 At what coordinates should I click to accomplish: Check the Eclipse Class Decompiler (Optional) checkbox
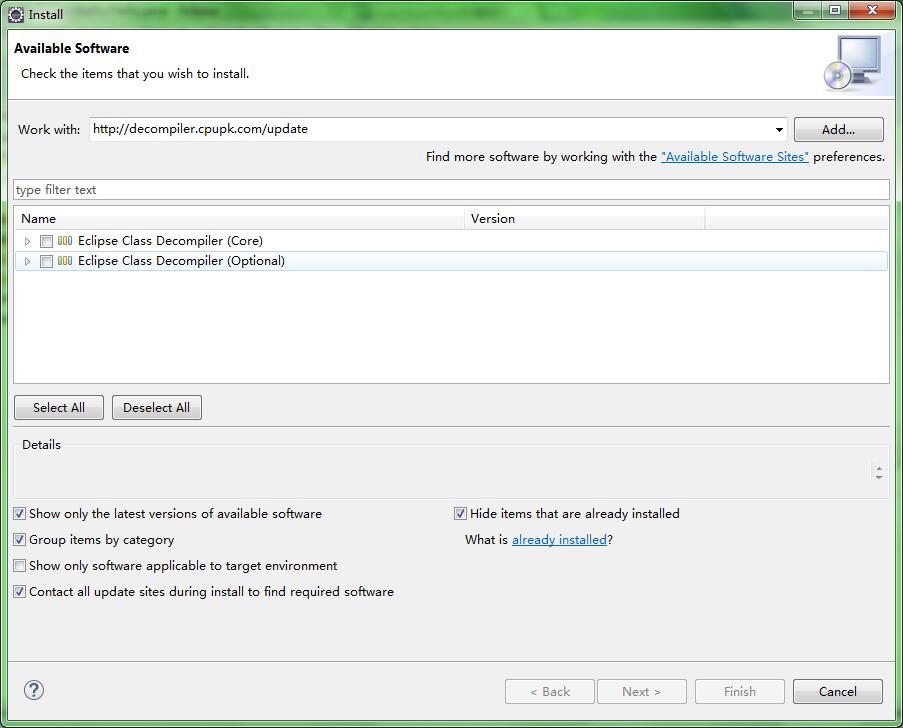(47, 261)
